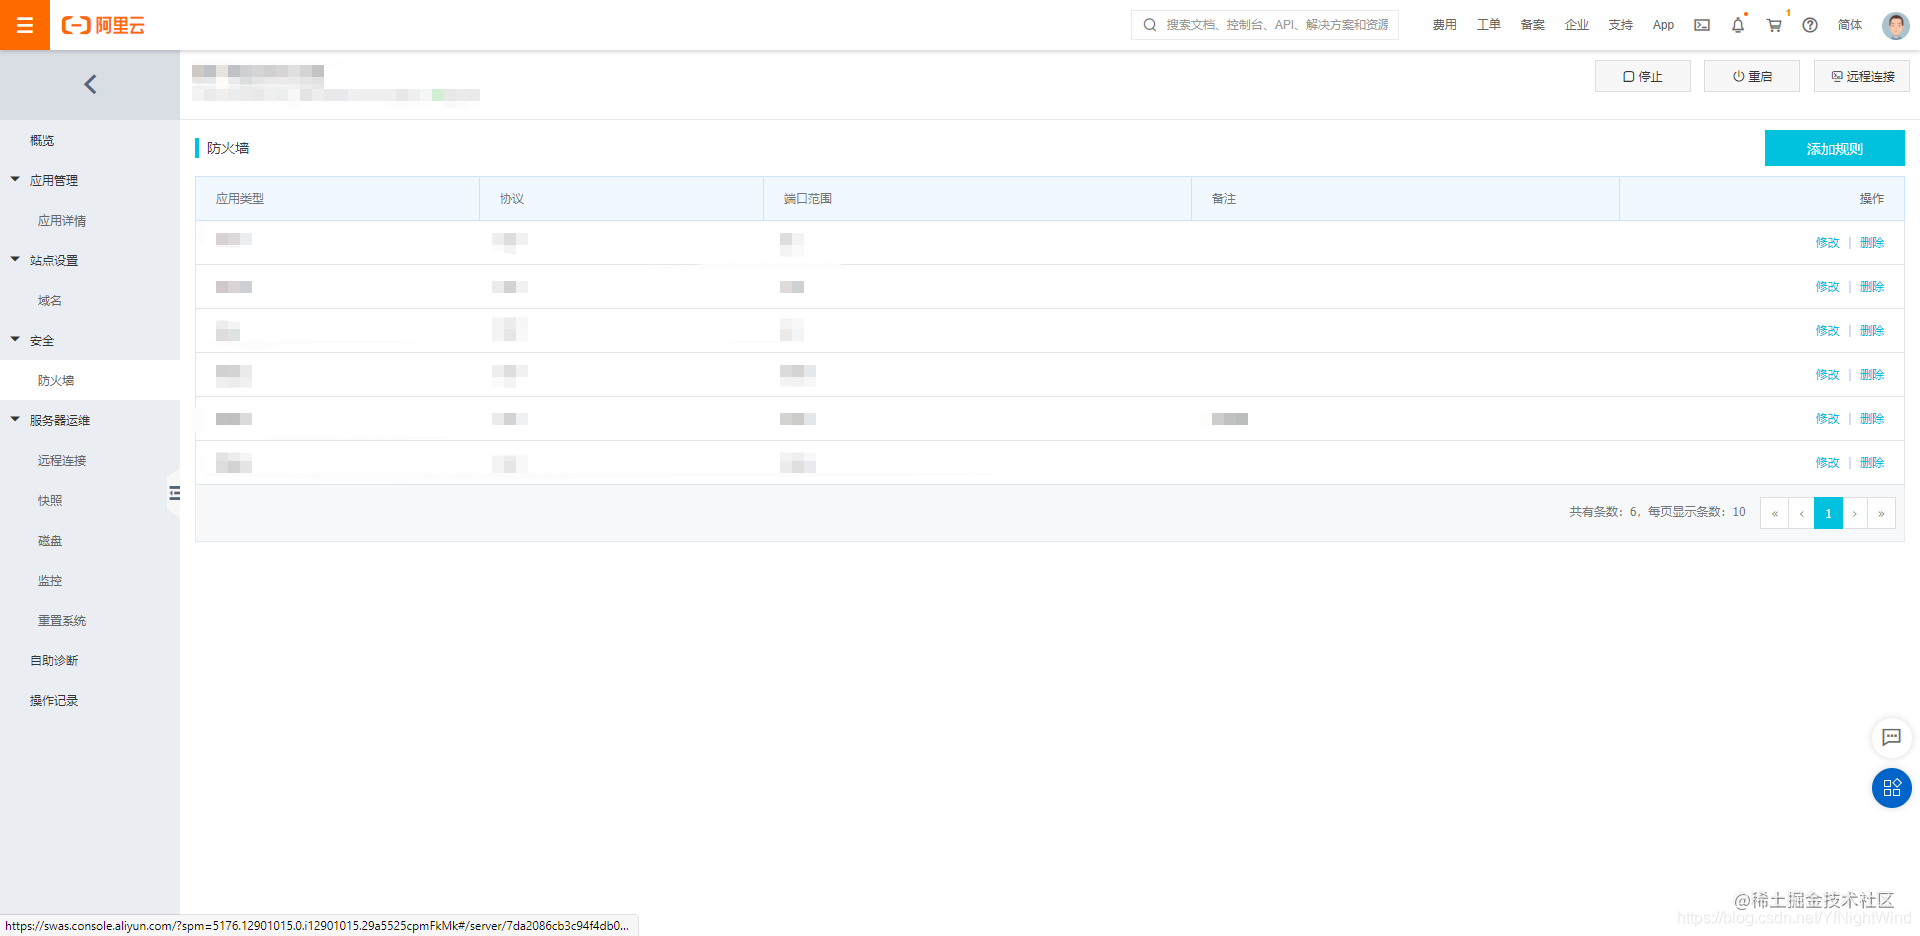Image resolution: width=1920 pixels, height=936 pixels.
Task: Click 删除 in the third firewall rule row
Action: coord(1872,331)
